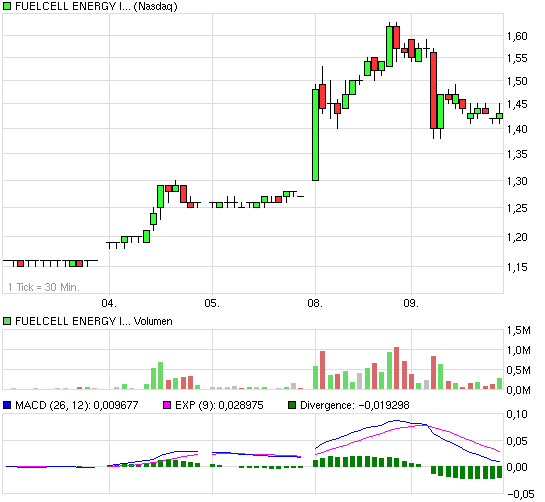Viewport: 545px width, 502px height.
Task: Click the 1,60 price axis label
Action: [x=517, y=36]
